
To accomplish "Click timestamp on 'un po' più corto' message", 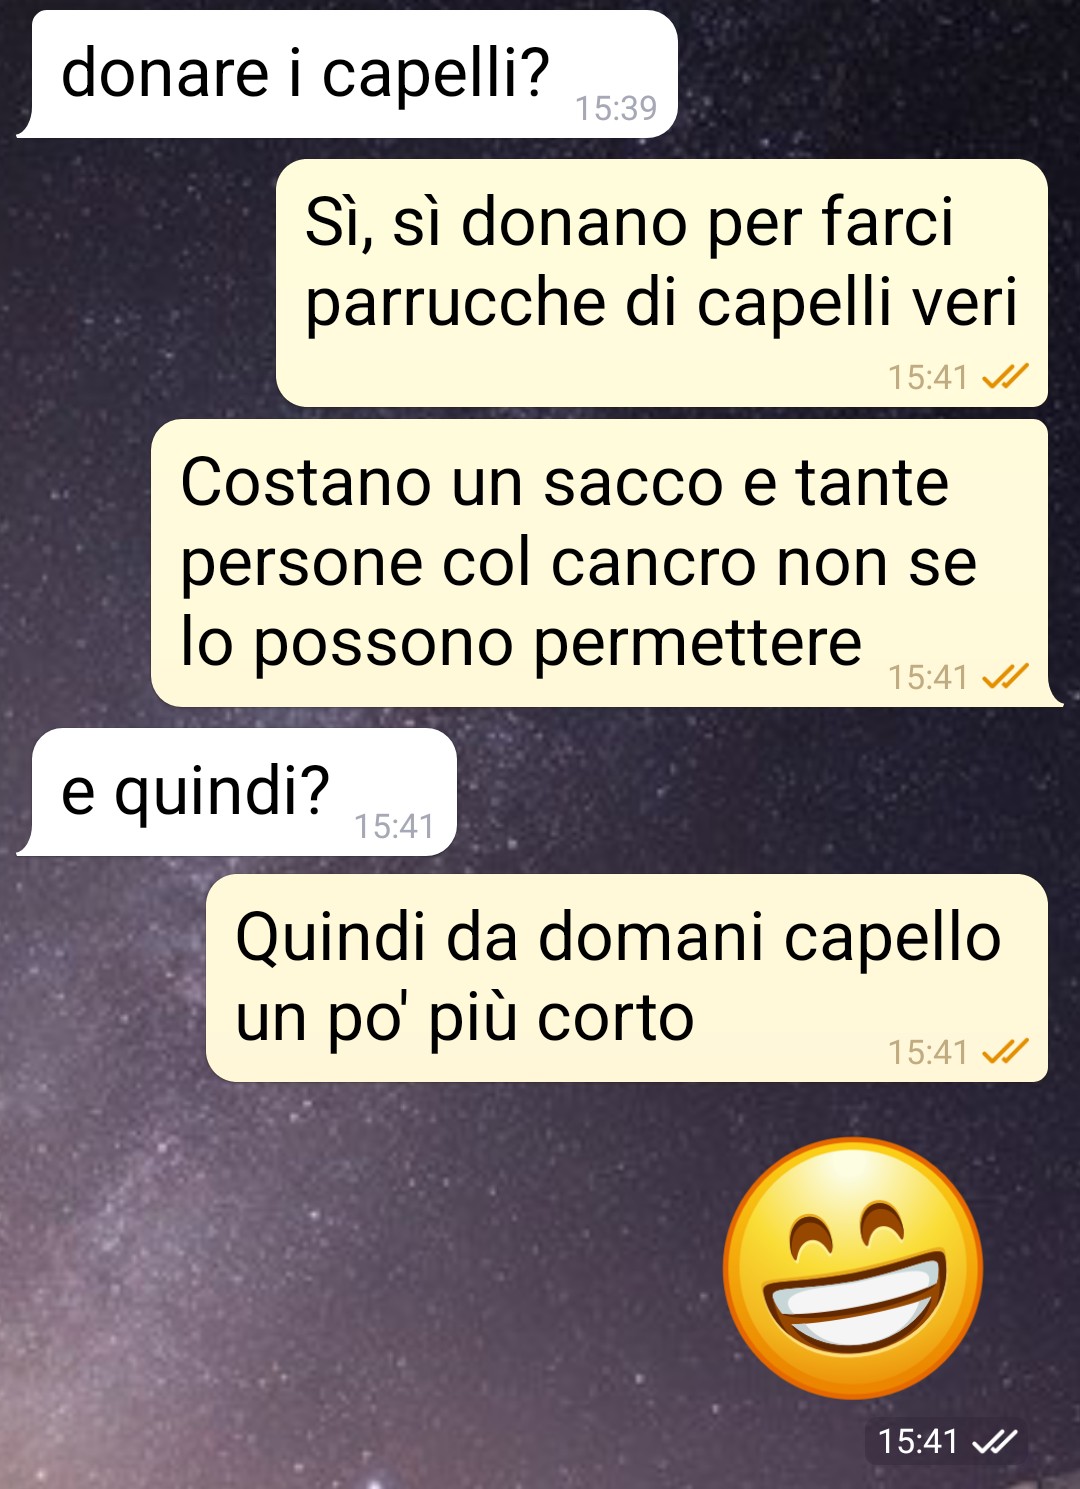I will 928,1052.
